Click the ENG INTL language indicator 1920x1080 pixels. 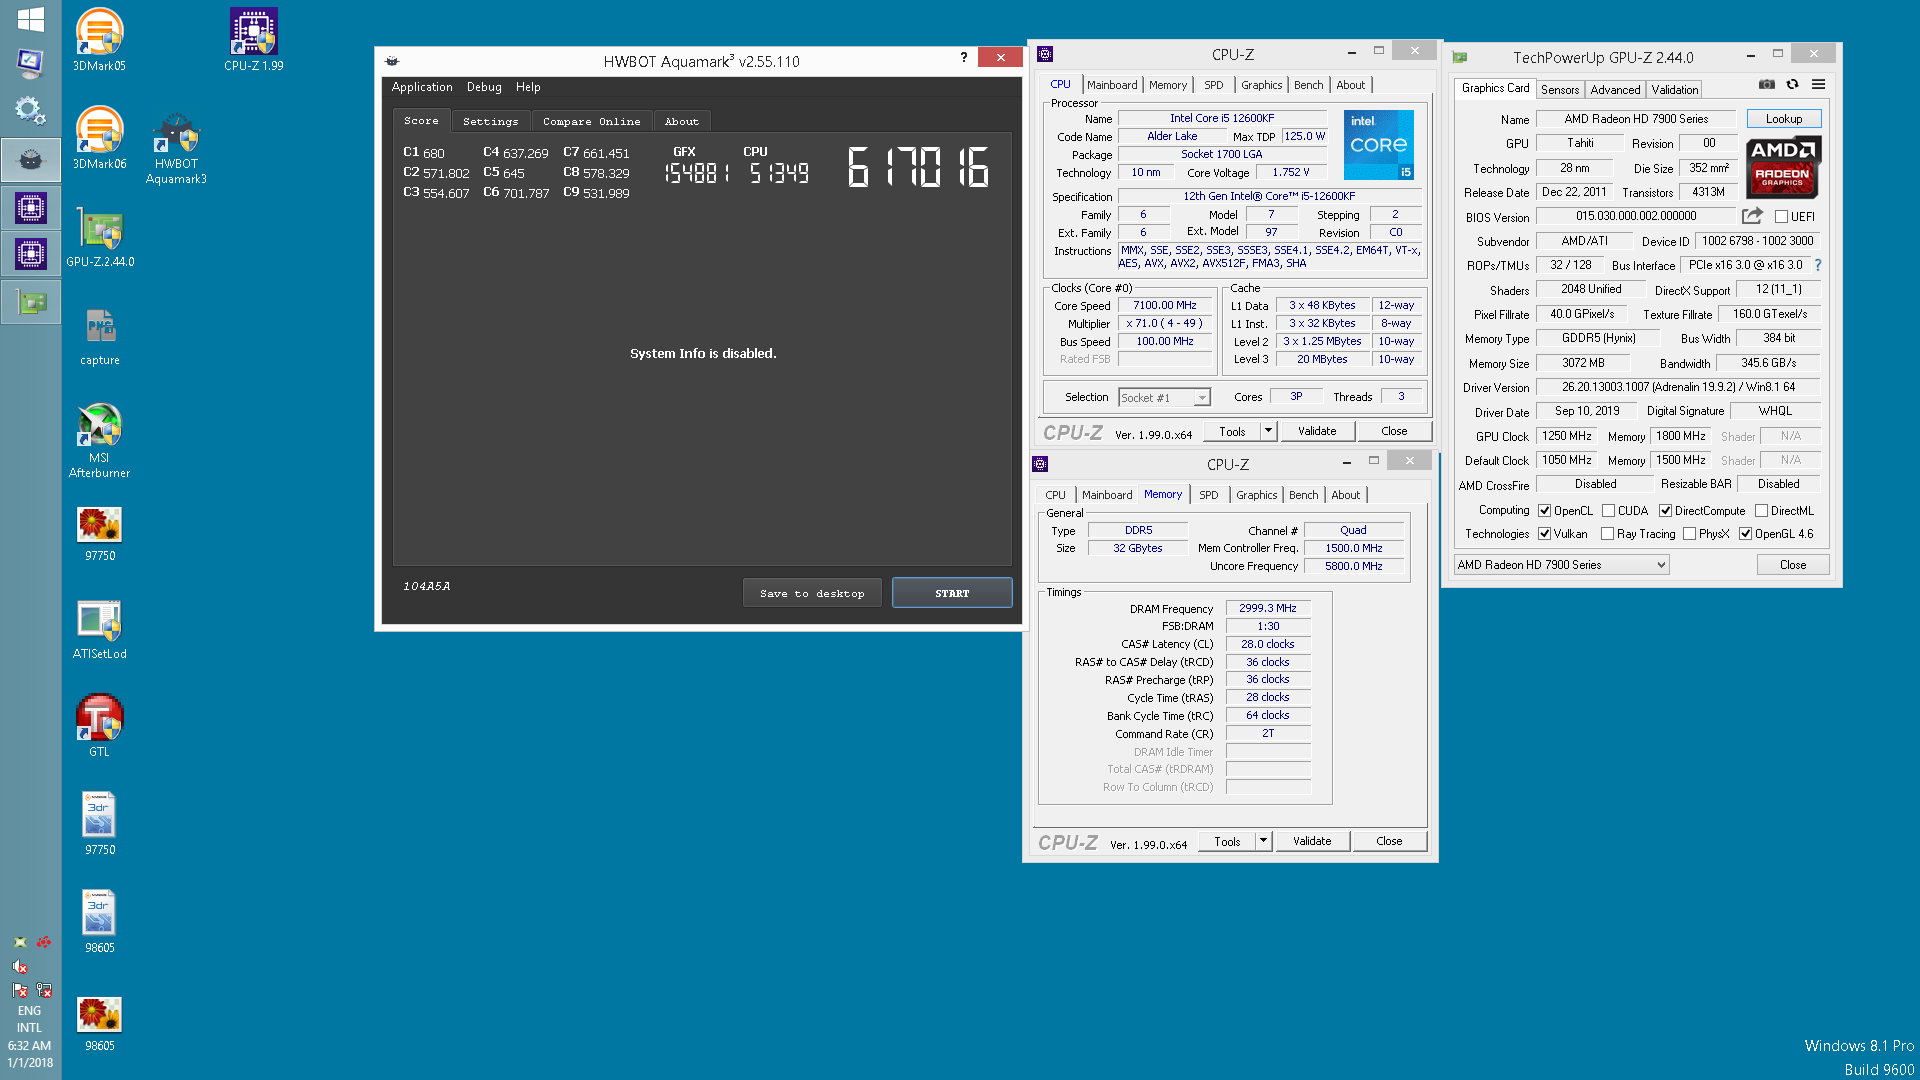[x=29, y=1019]
